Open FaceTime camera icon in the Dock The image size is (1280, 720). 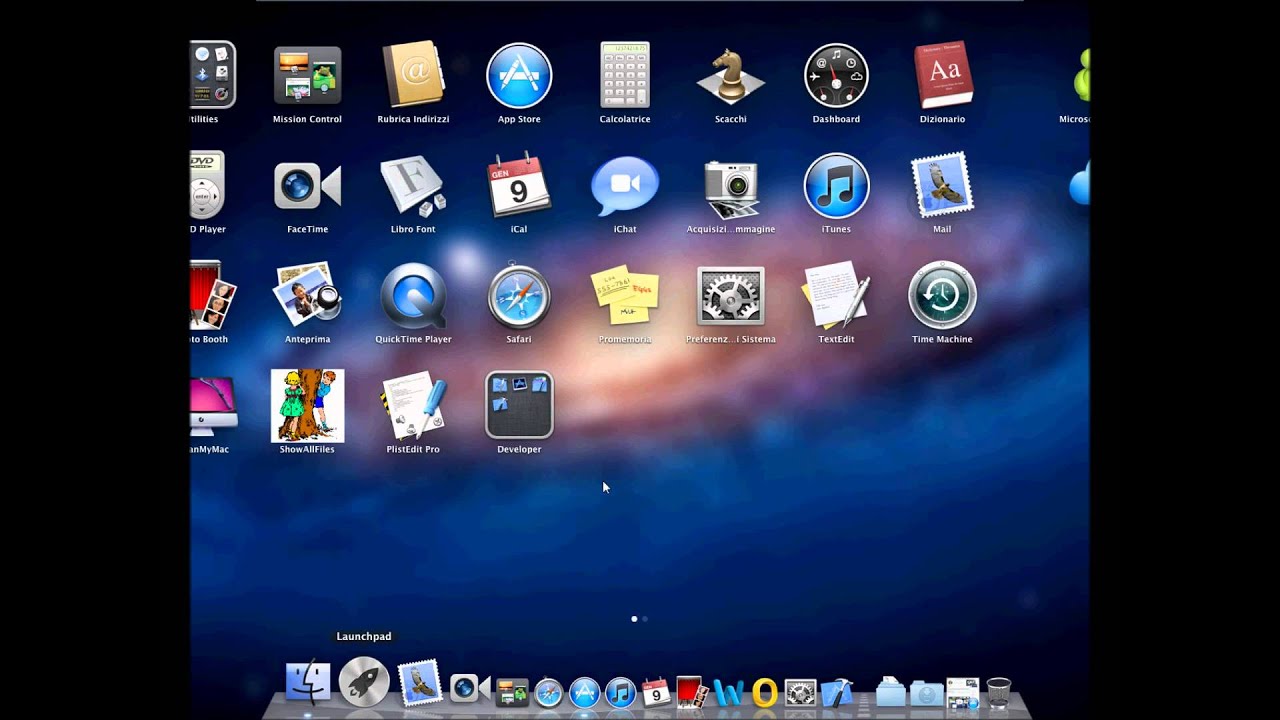click(470, 688)
